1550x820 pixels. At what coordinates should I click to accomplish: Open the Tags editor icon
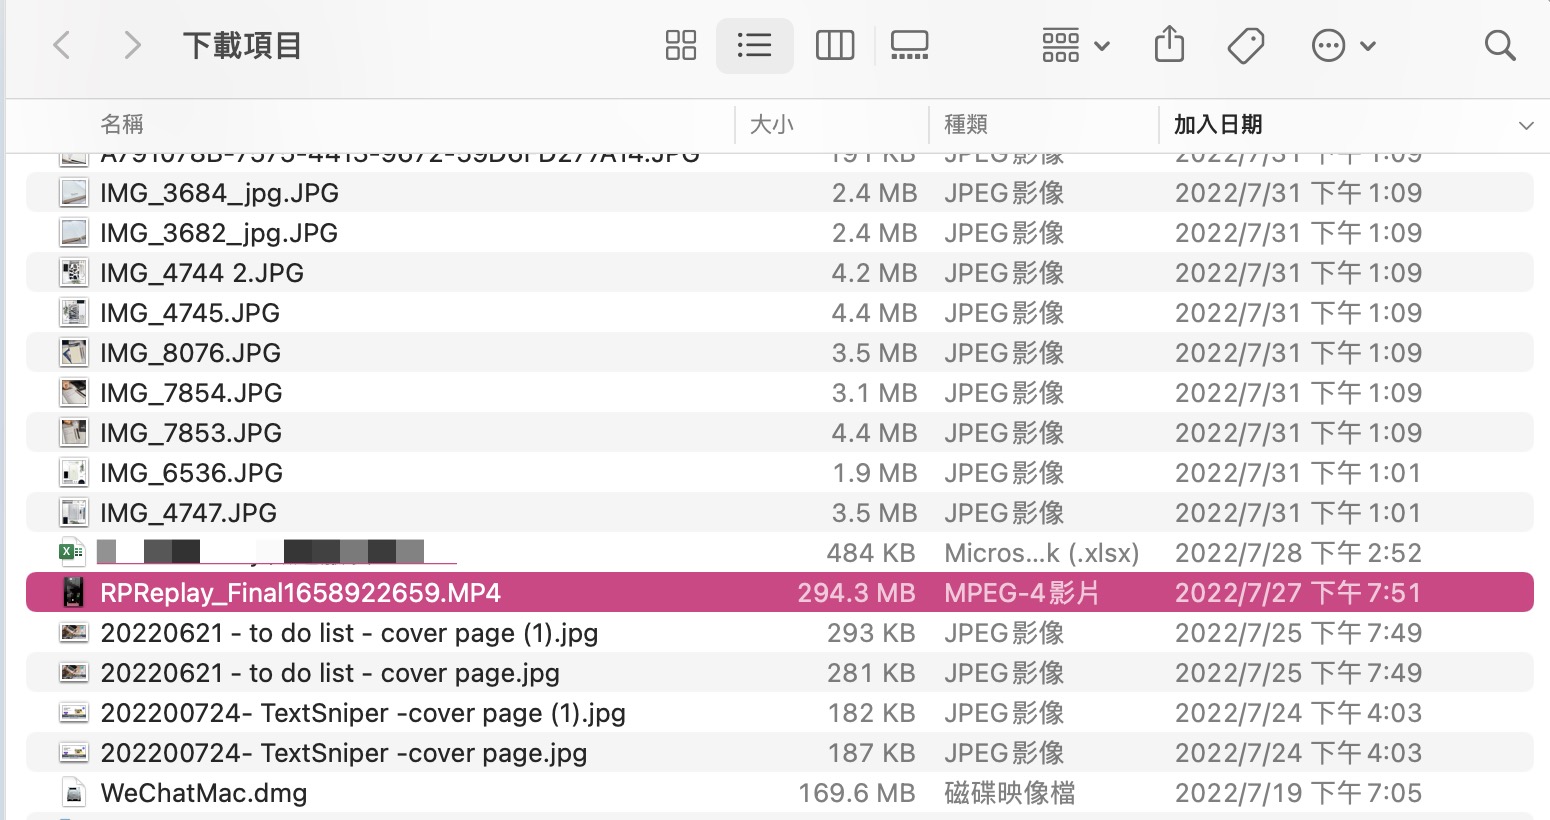[x=1246, y=45]
